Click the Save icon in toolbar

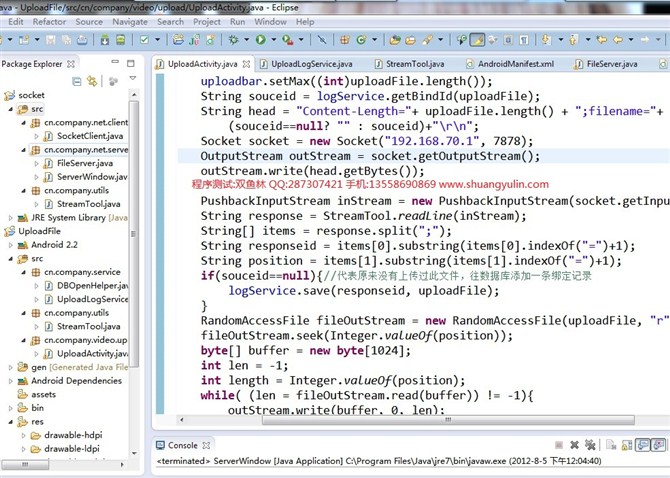(50, 40)
